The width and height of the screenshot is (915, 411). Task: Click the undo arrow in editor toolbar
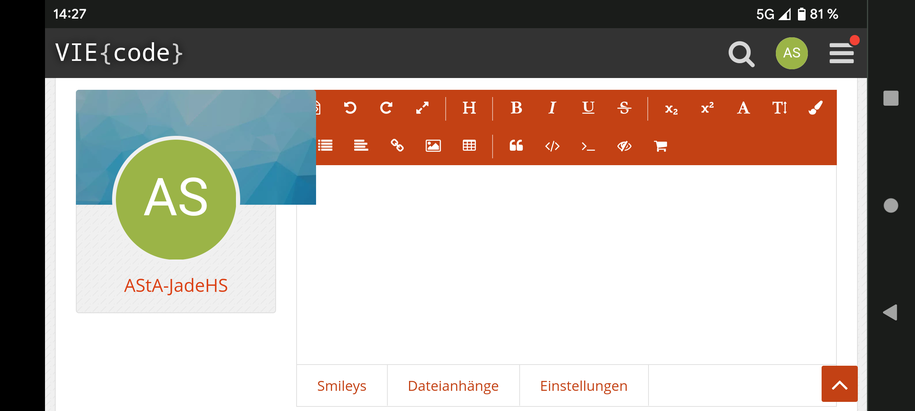[350, 108]
